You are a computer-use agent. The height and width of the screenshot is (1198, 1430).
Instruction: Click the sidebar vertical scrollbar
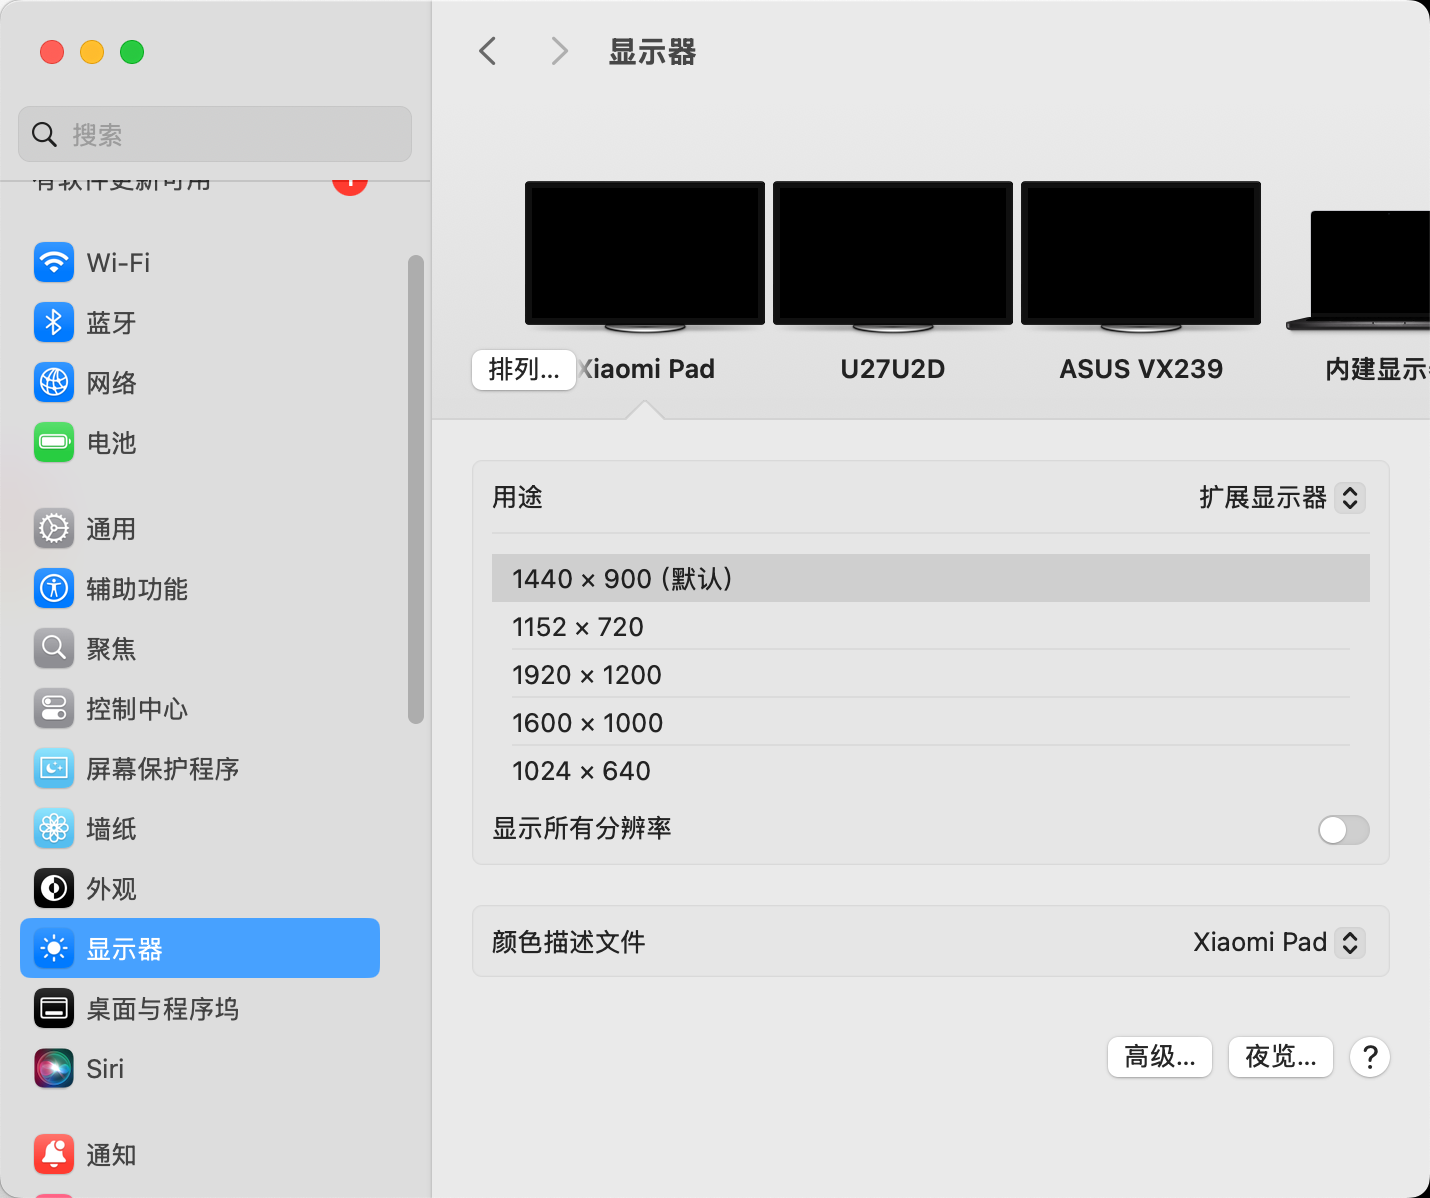point(416,489)
